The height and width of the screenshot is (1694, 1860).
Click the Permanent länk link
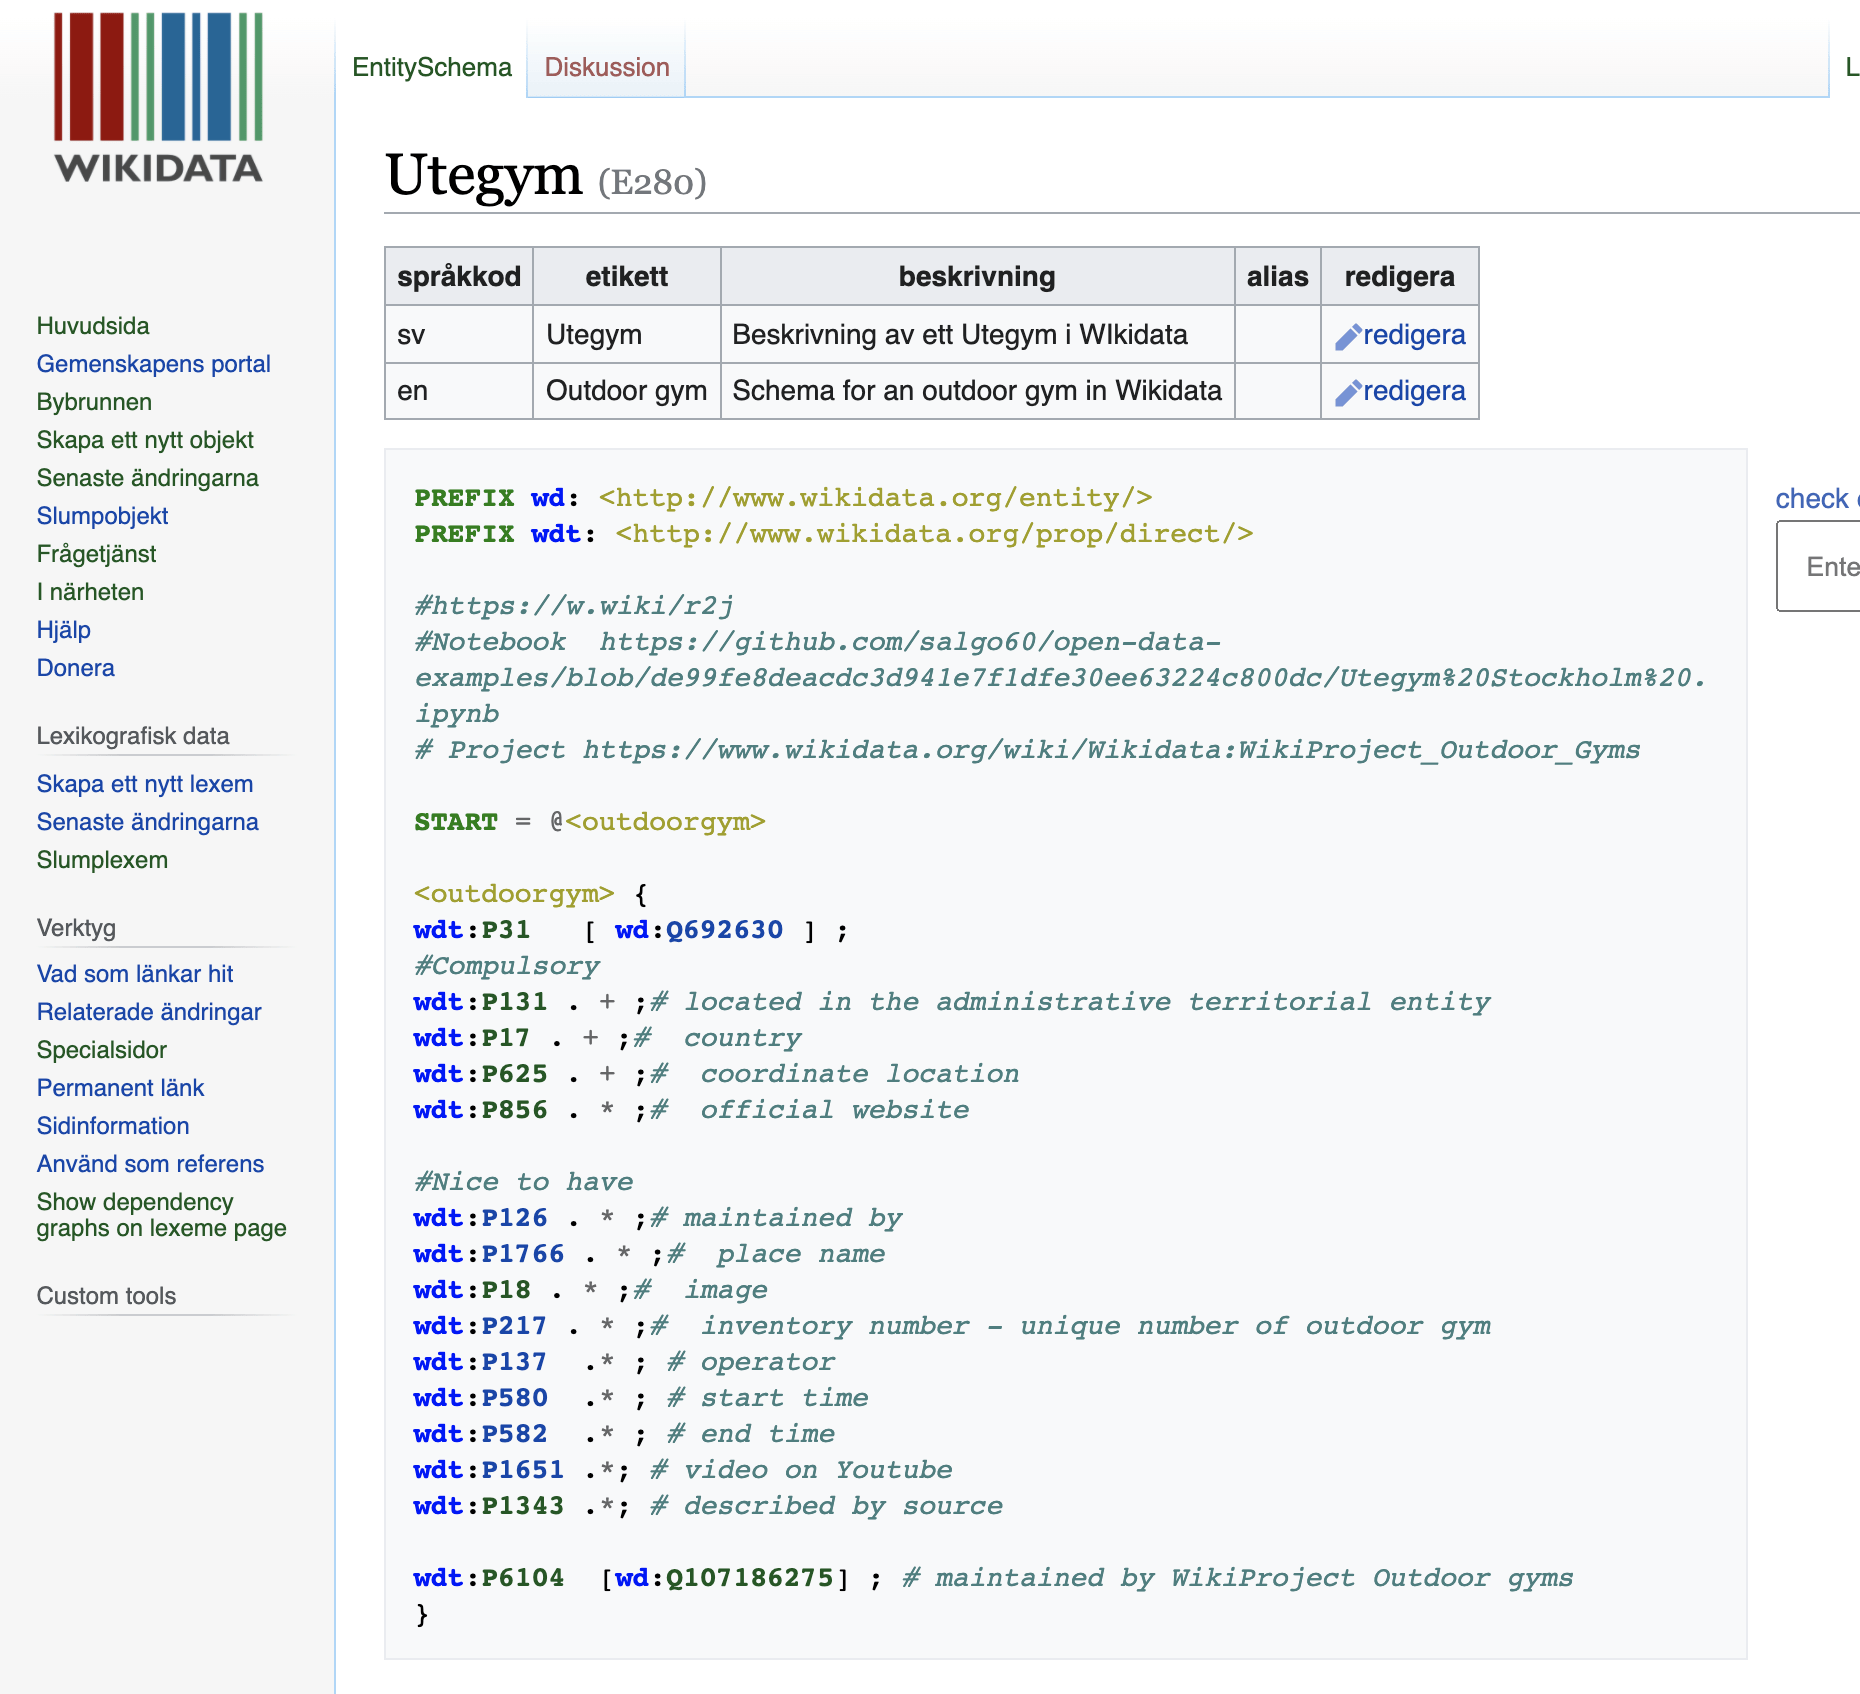pos(120,1088)
